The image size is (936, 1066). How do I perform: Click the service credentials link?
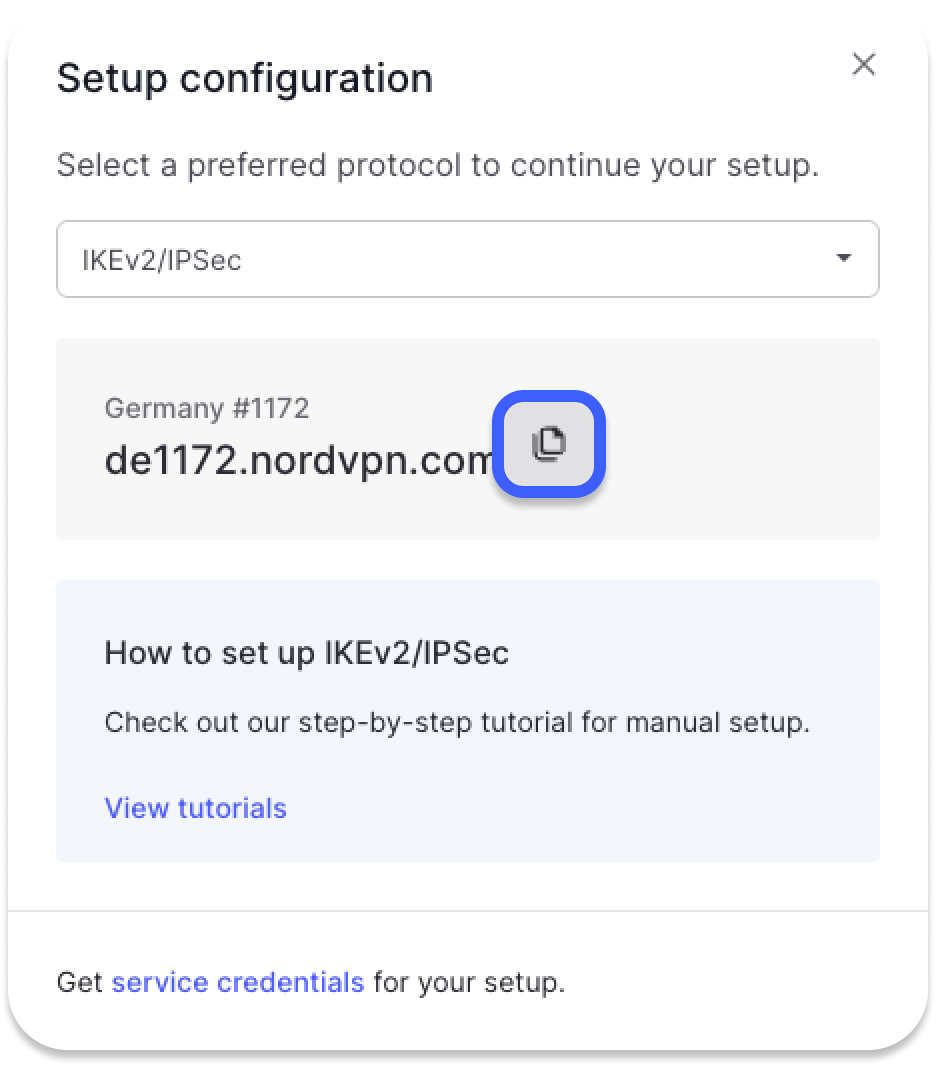pyautogui.click(x=239, y=982)
